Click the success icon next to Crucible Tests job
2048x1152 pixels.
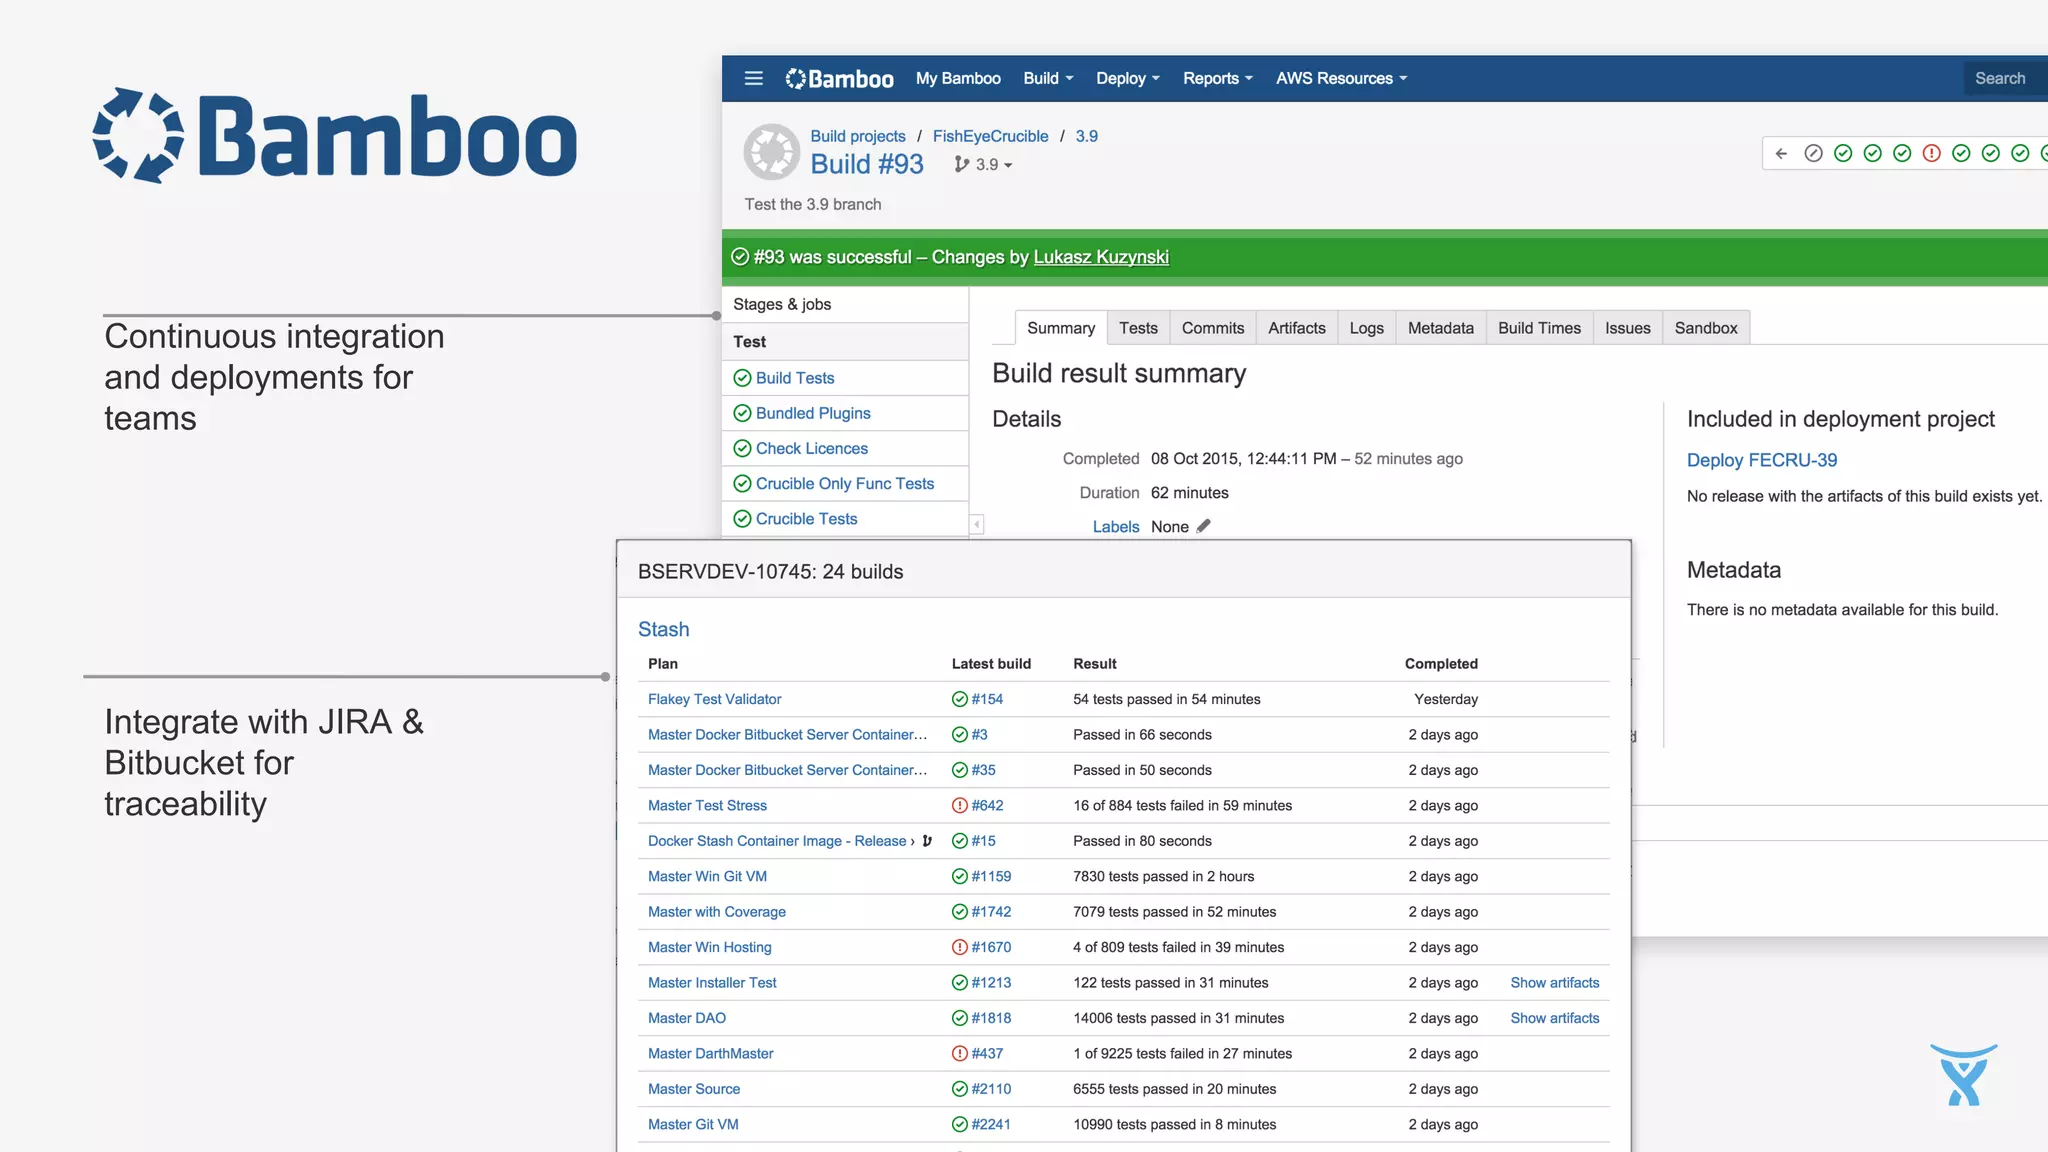tap(742, 519)
